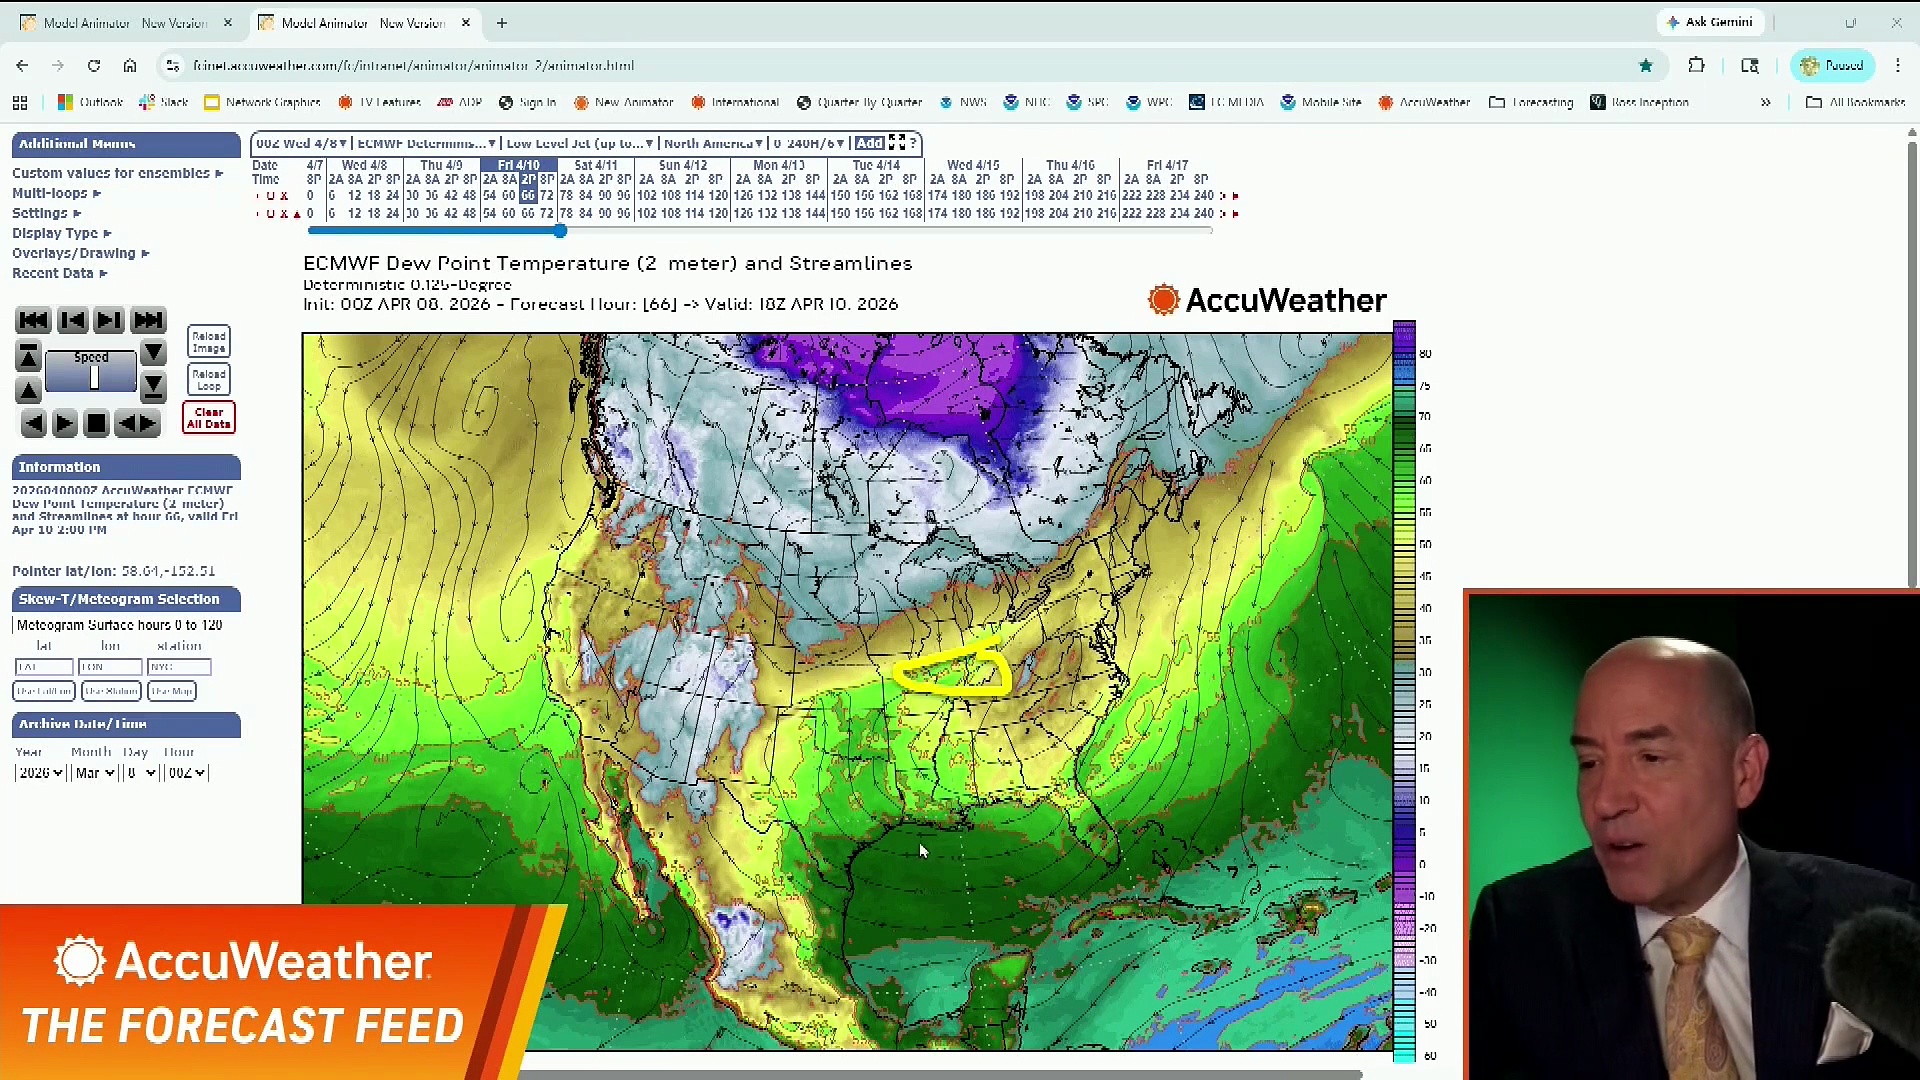Click the Add button in selector bar
The width and height of the screenshot is (1920, 1080).
[869, 143]
